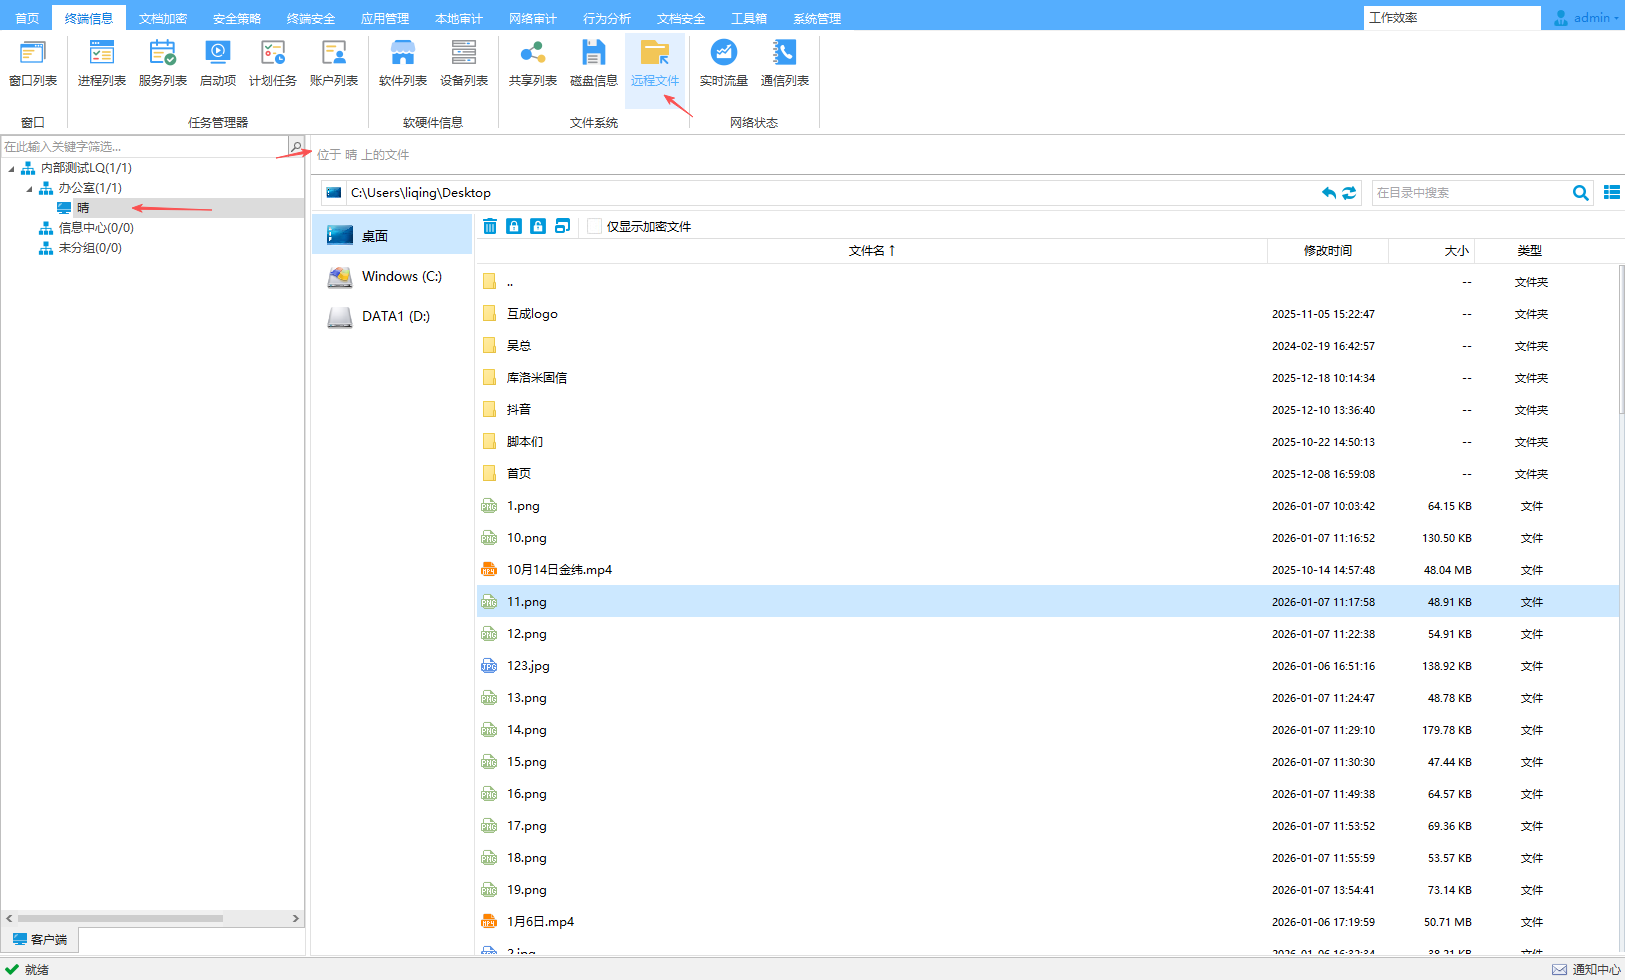1625x980 pixels.
Task: Select Windows (C:) drive
Action: click(x=400, y=276)
